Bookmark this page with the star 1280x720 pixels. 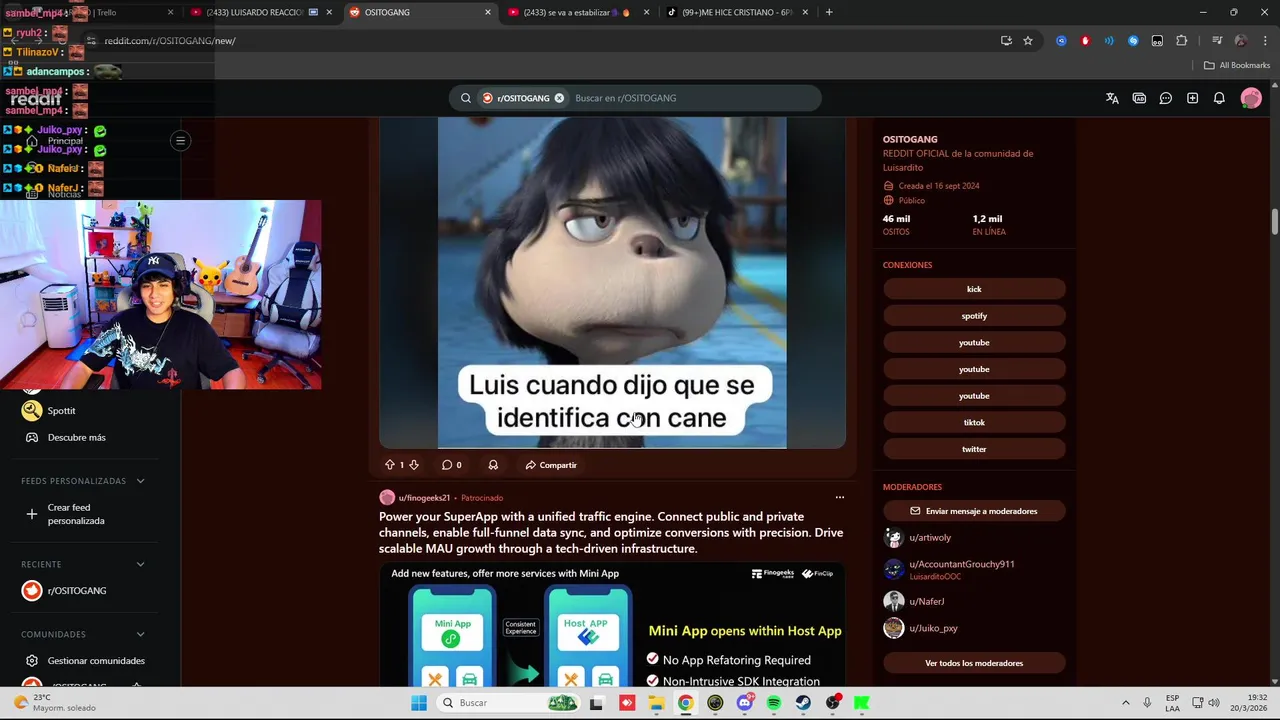1028,41
